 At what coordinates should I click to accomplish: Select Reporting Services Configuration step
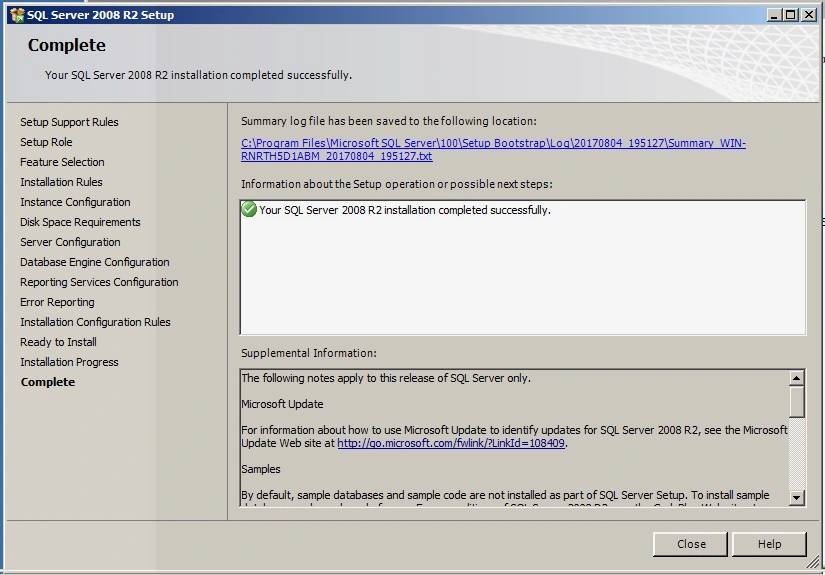tap(99, 282)
